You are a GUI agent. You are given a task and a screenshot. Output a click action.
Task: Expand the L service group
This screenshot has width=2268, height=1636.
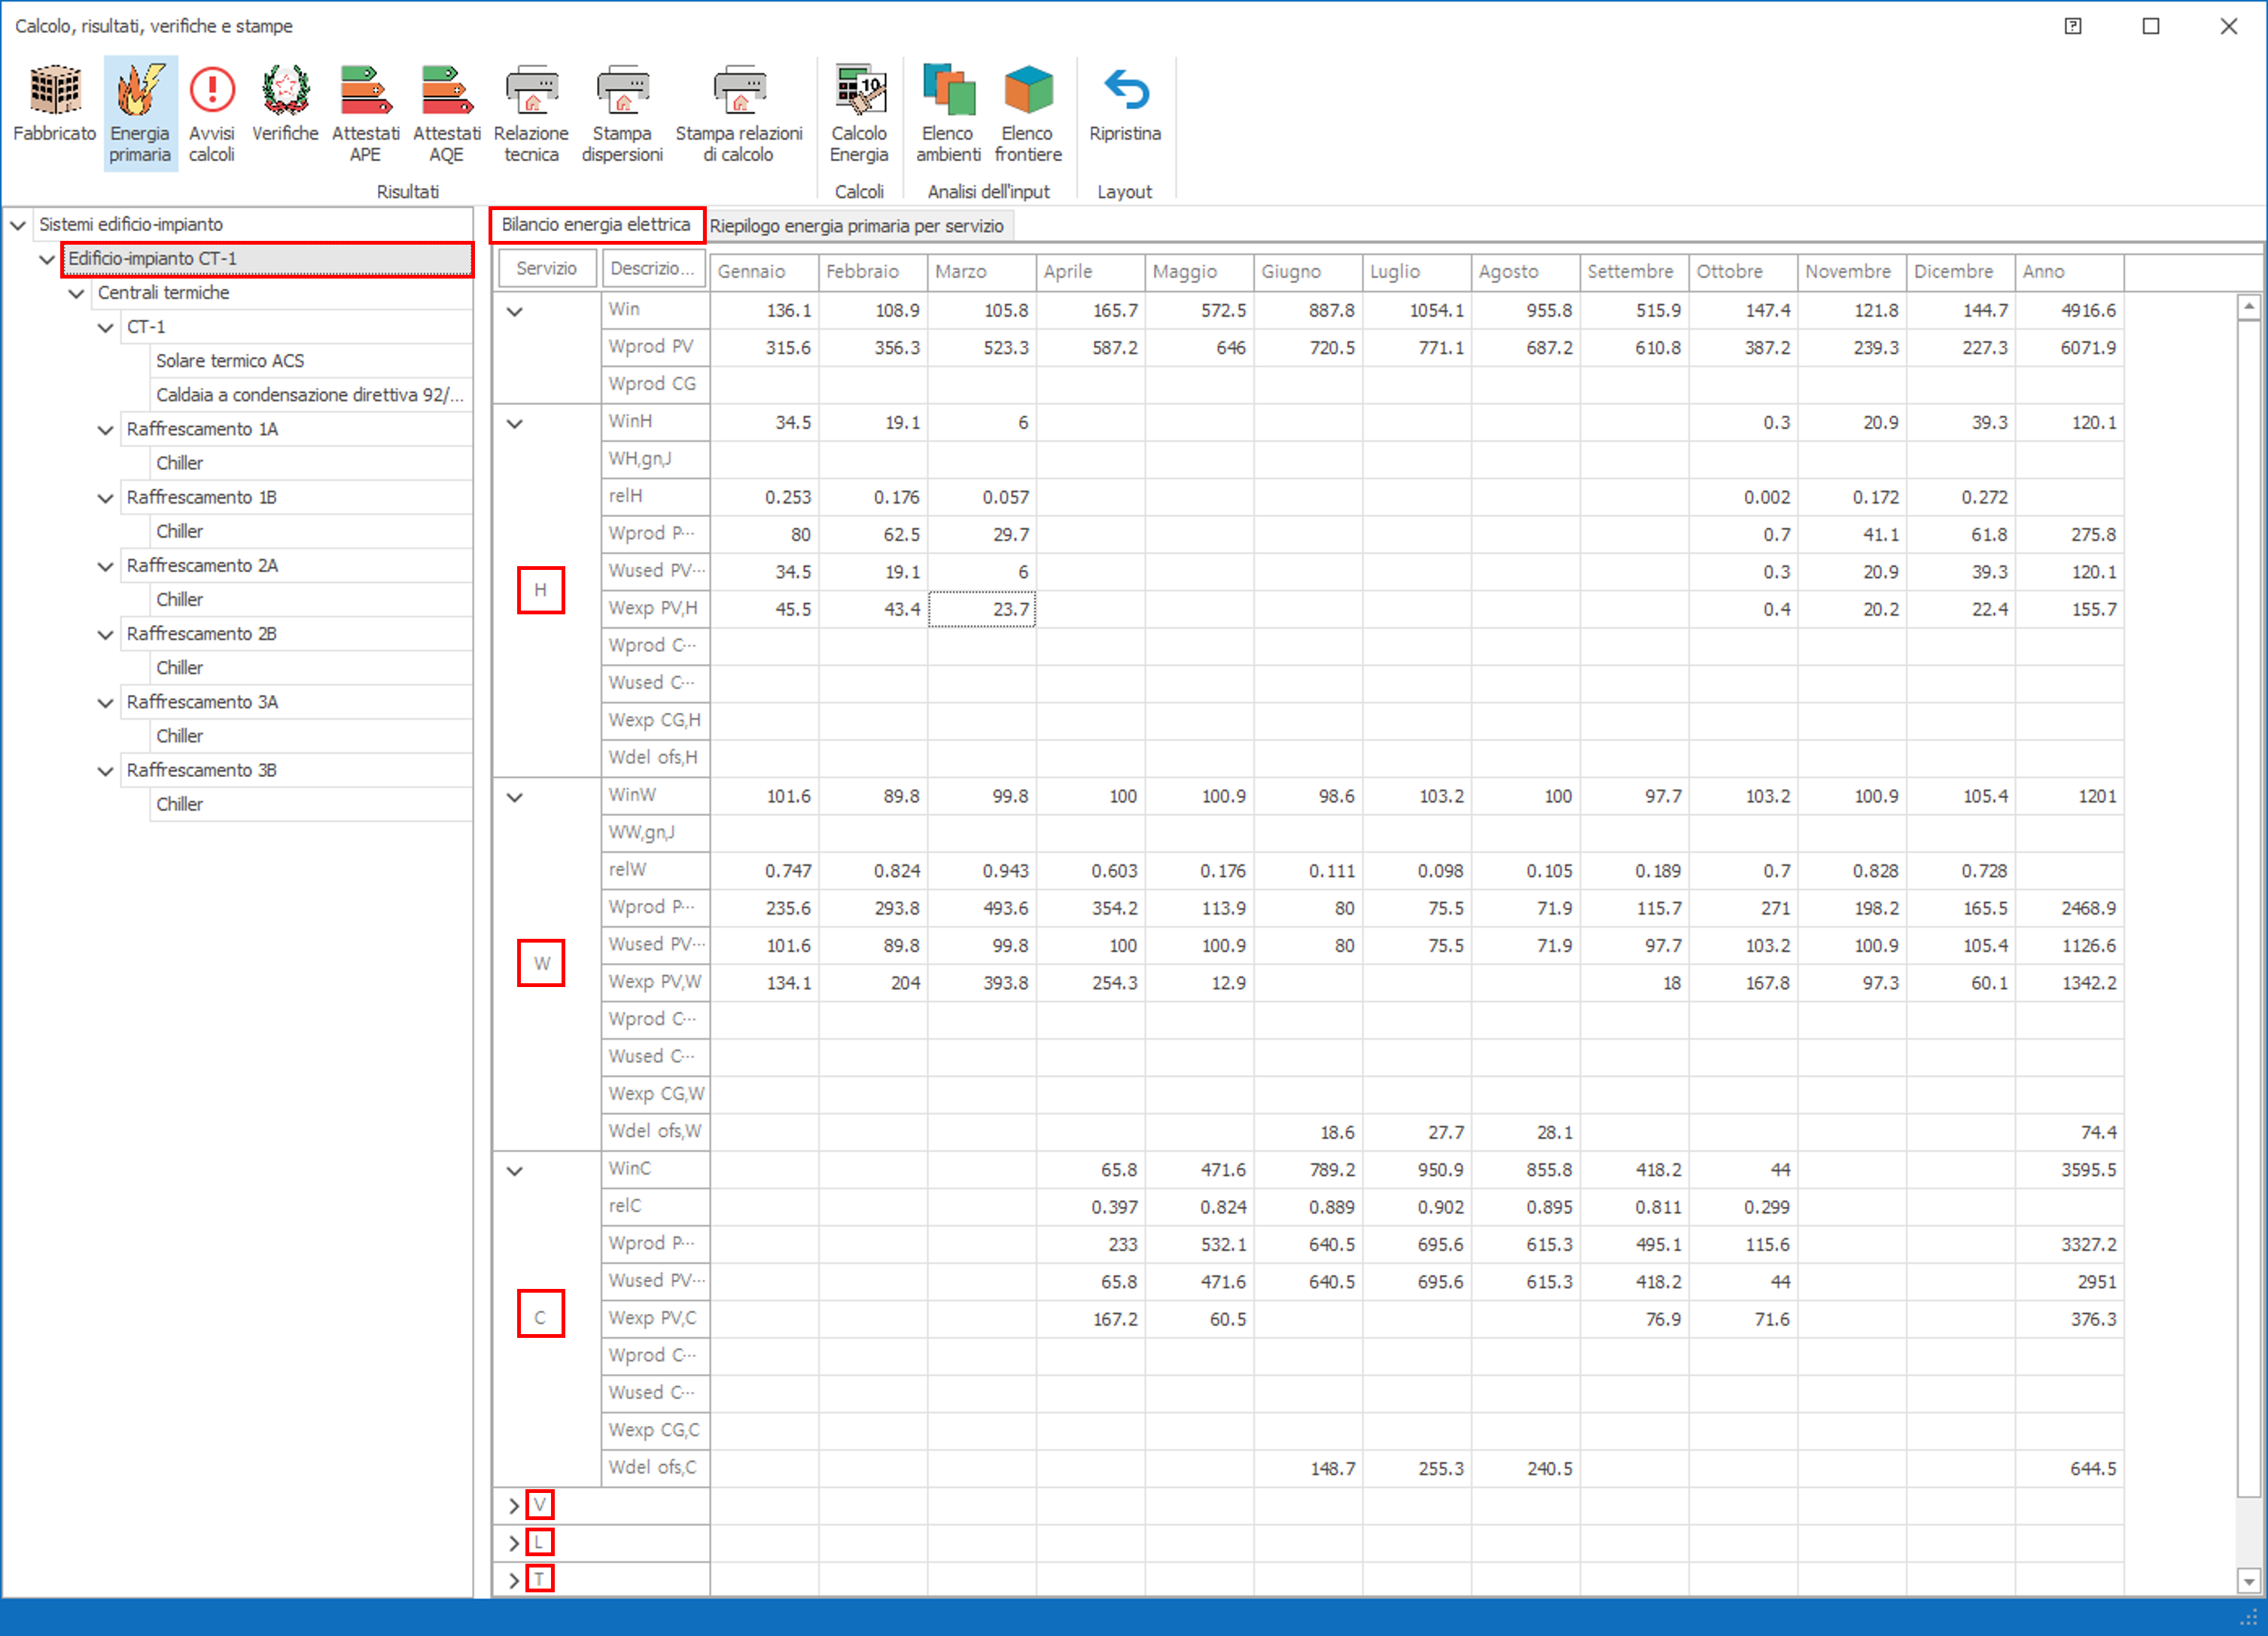514,1543
